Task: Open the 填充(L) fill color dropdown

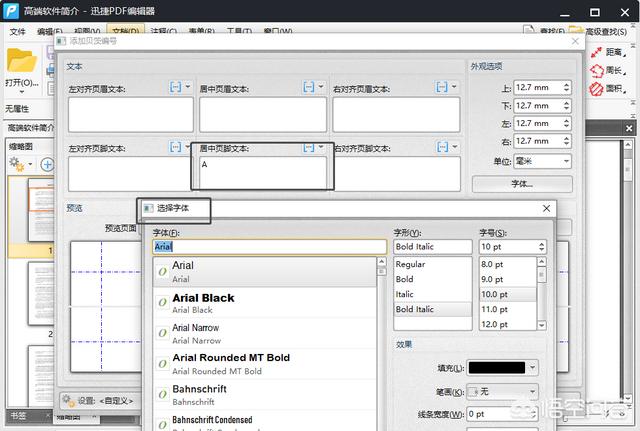Action: (532, 367)
